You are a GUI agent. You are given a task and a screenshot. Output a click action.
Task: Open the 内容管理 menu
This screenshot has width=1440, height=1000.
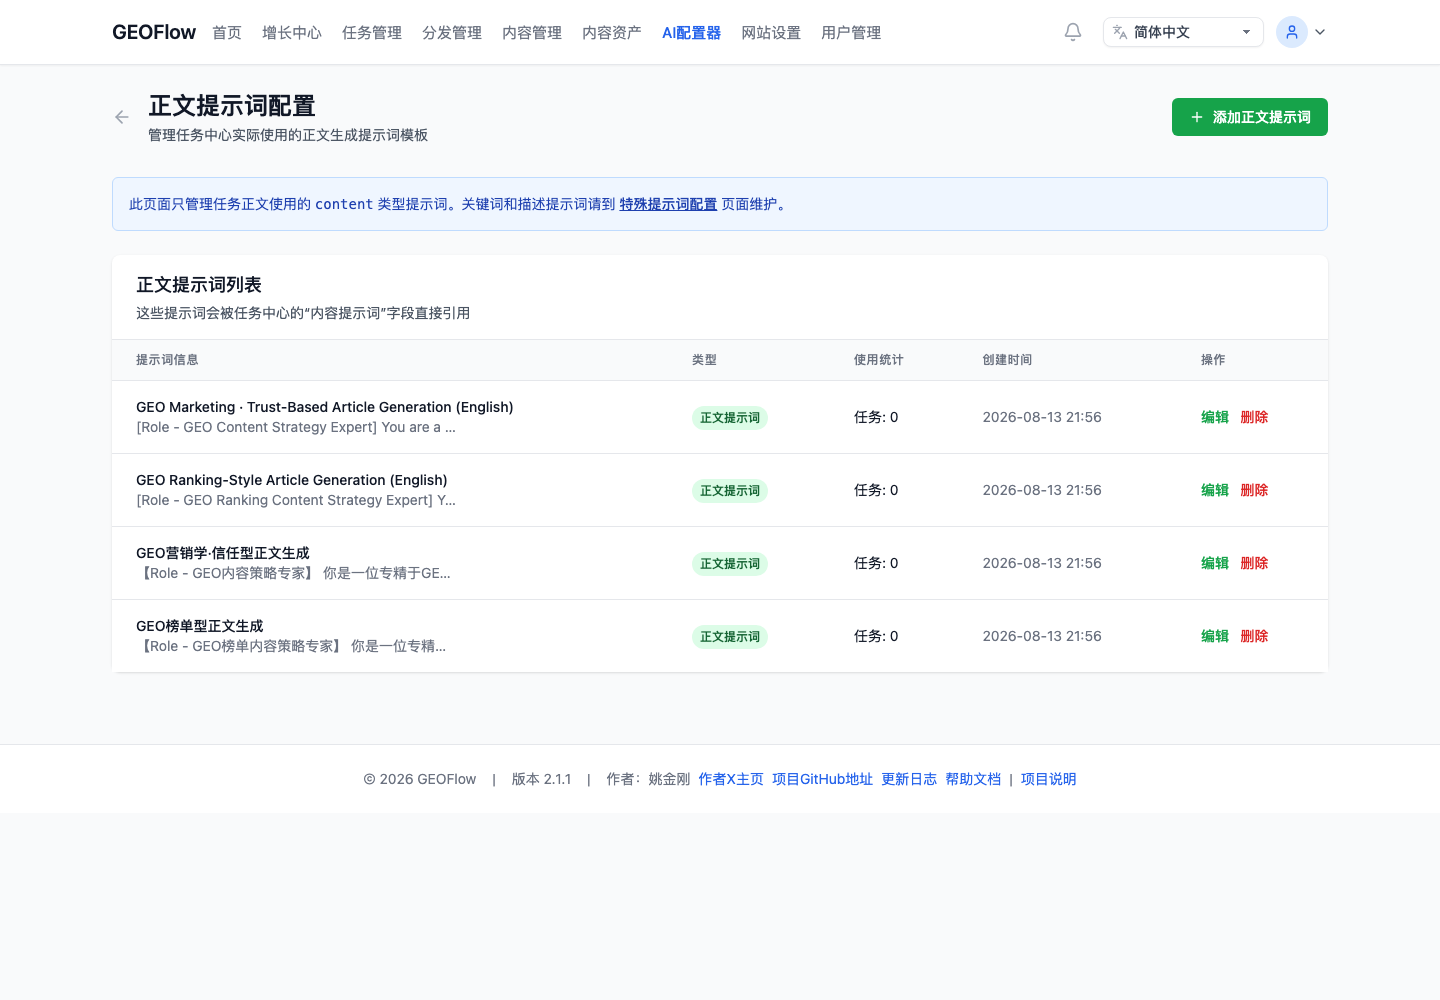532,33
